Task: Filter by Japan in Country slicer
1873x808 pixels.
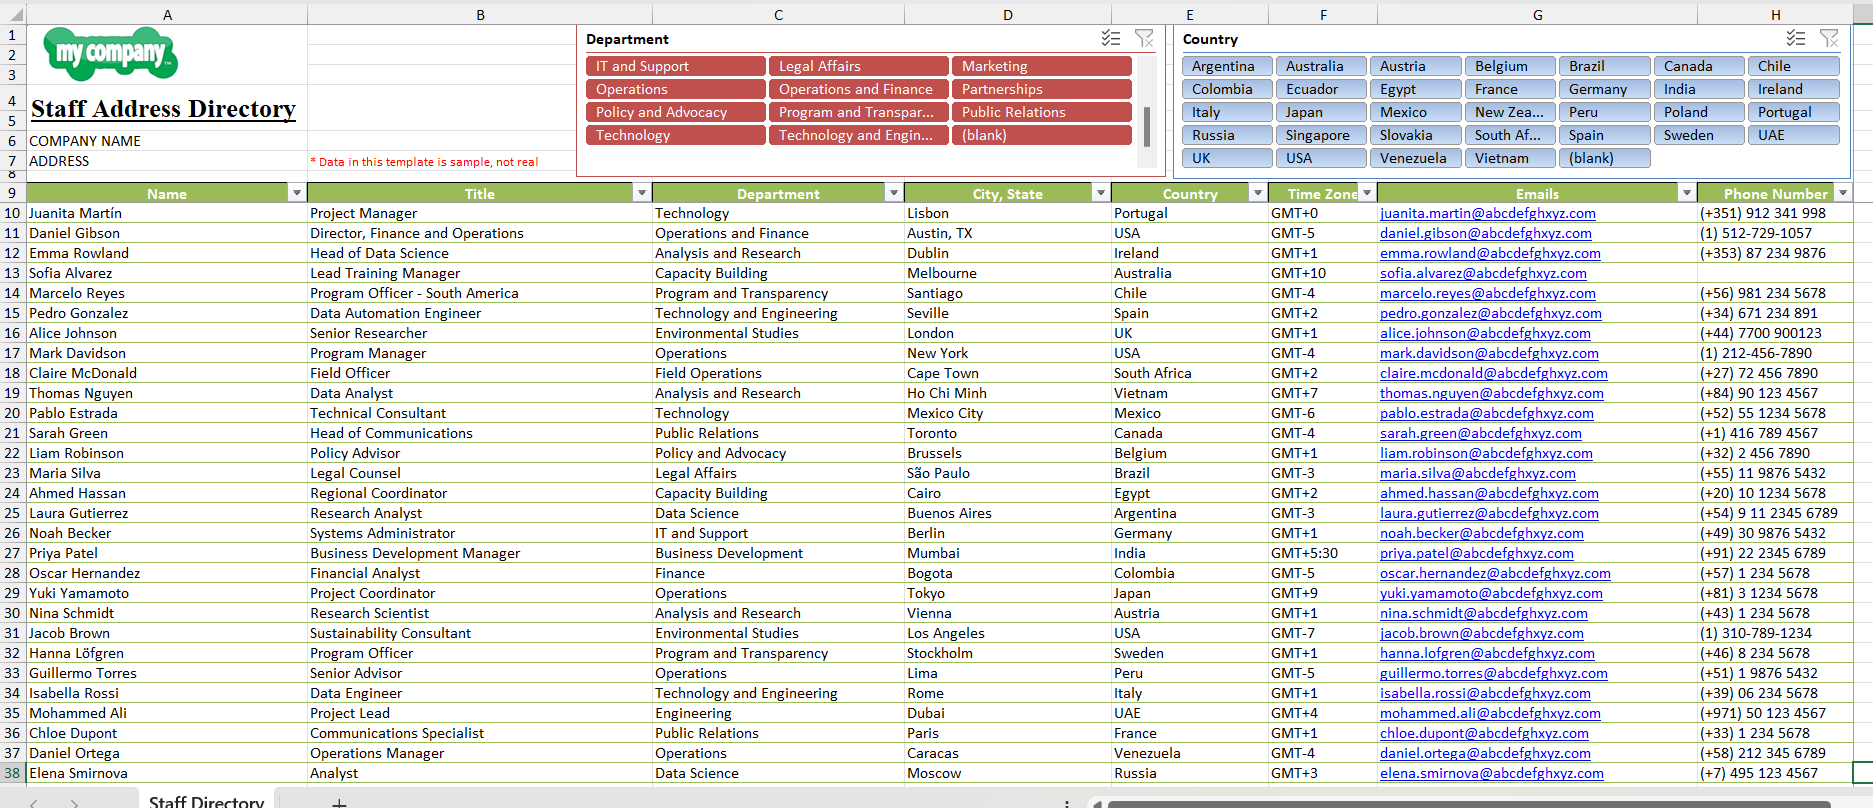Action: 1321,112
